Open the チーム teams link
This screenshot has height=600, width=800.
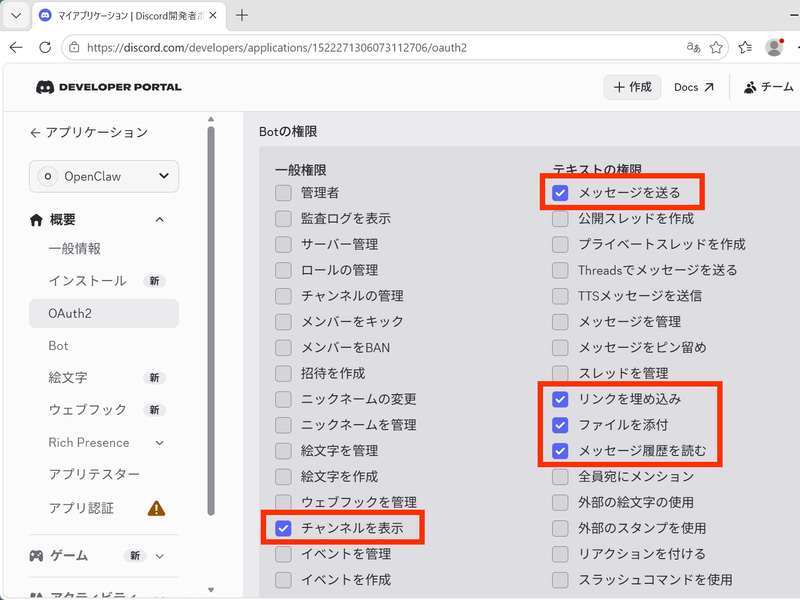(x=768, y=87)
